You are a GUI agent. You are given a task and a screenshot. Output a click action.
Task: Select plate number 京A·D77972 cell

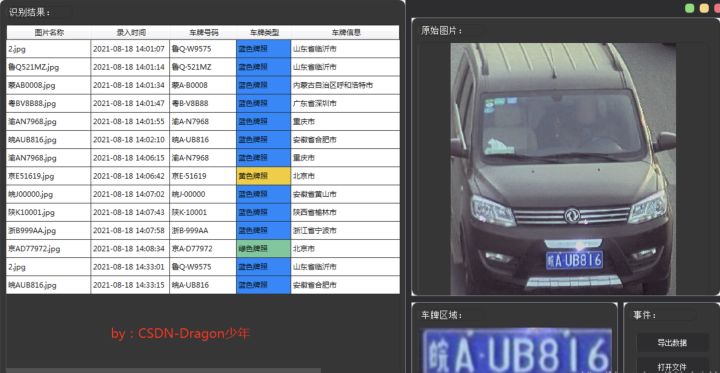203,249
